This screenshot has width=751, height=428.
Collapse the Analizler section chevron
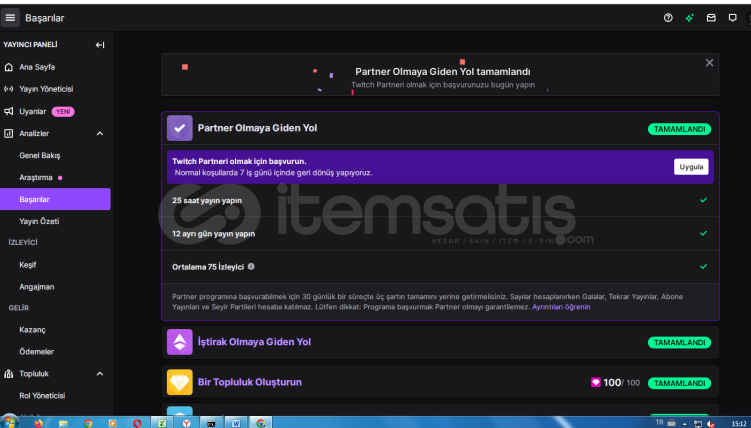pyautogui.click(x=100, y=134)
